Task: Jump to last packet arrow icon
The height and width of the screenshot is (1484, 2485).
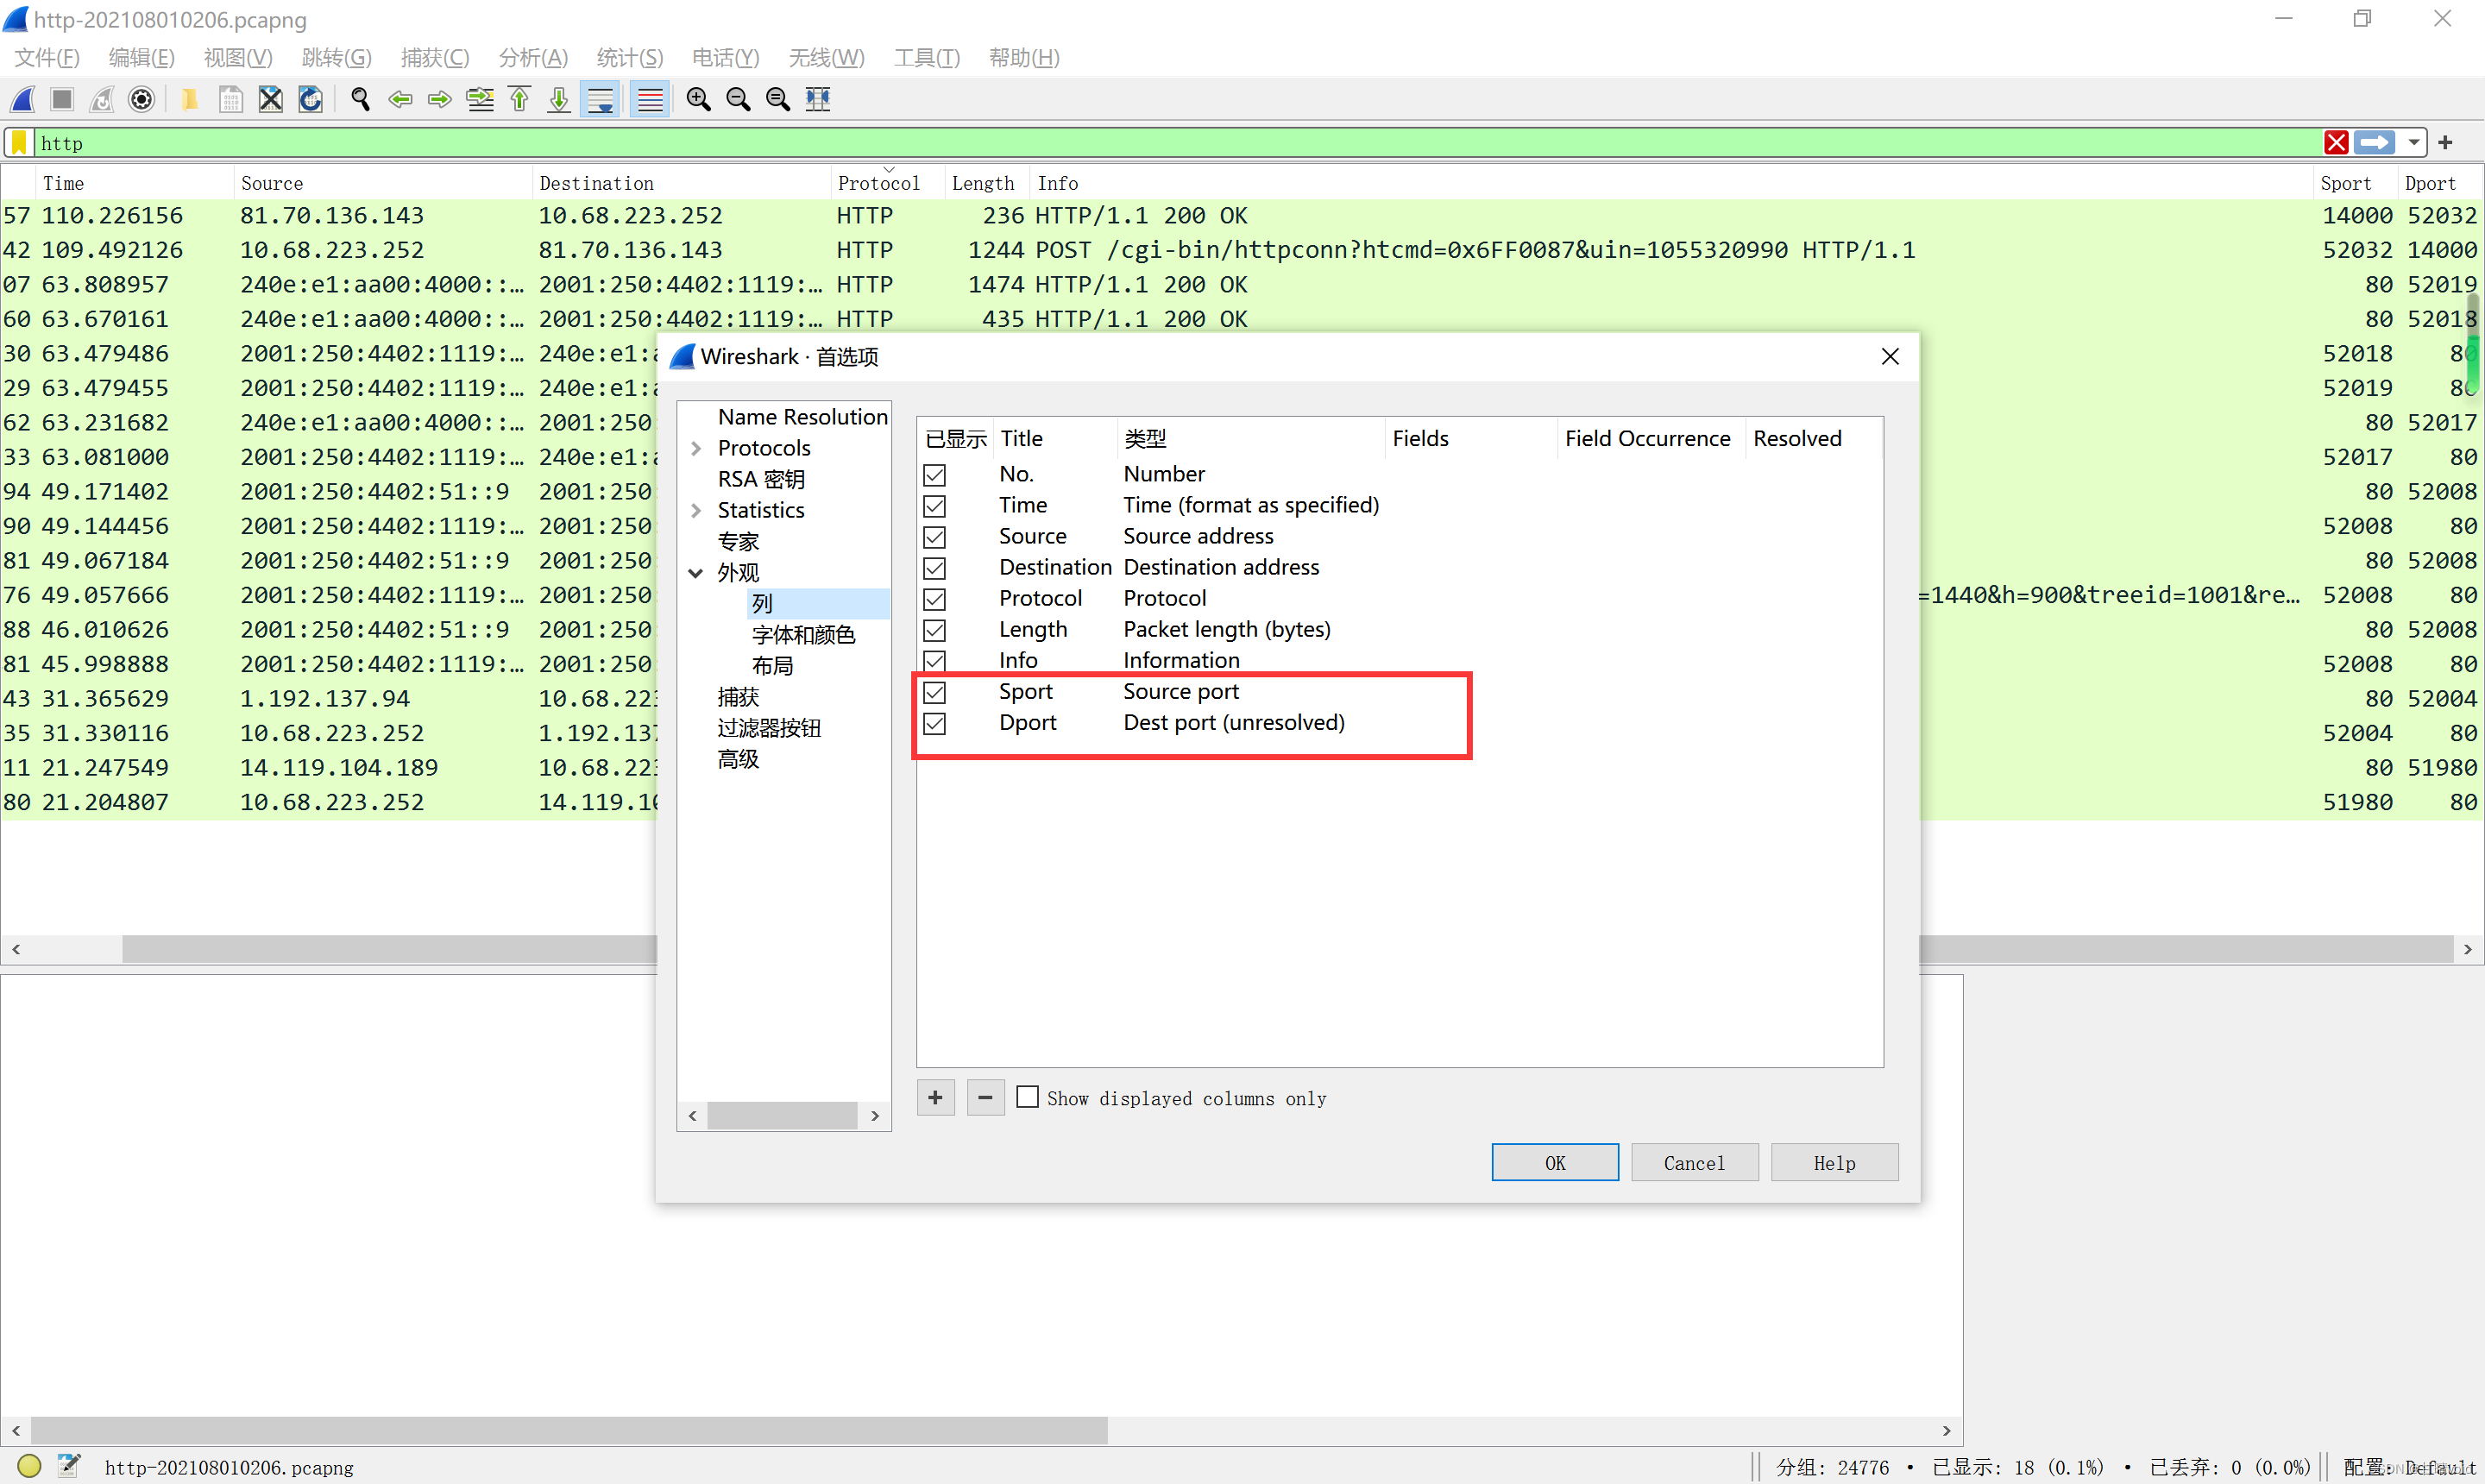Action: tap(559, 99)
